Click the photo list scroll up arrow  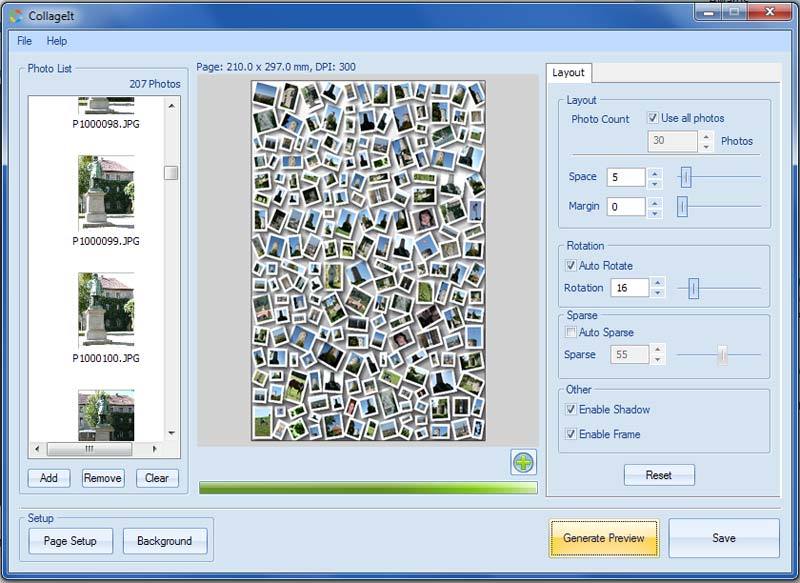pyautogui.click(x=171, y=106)
